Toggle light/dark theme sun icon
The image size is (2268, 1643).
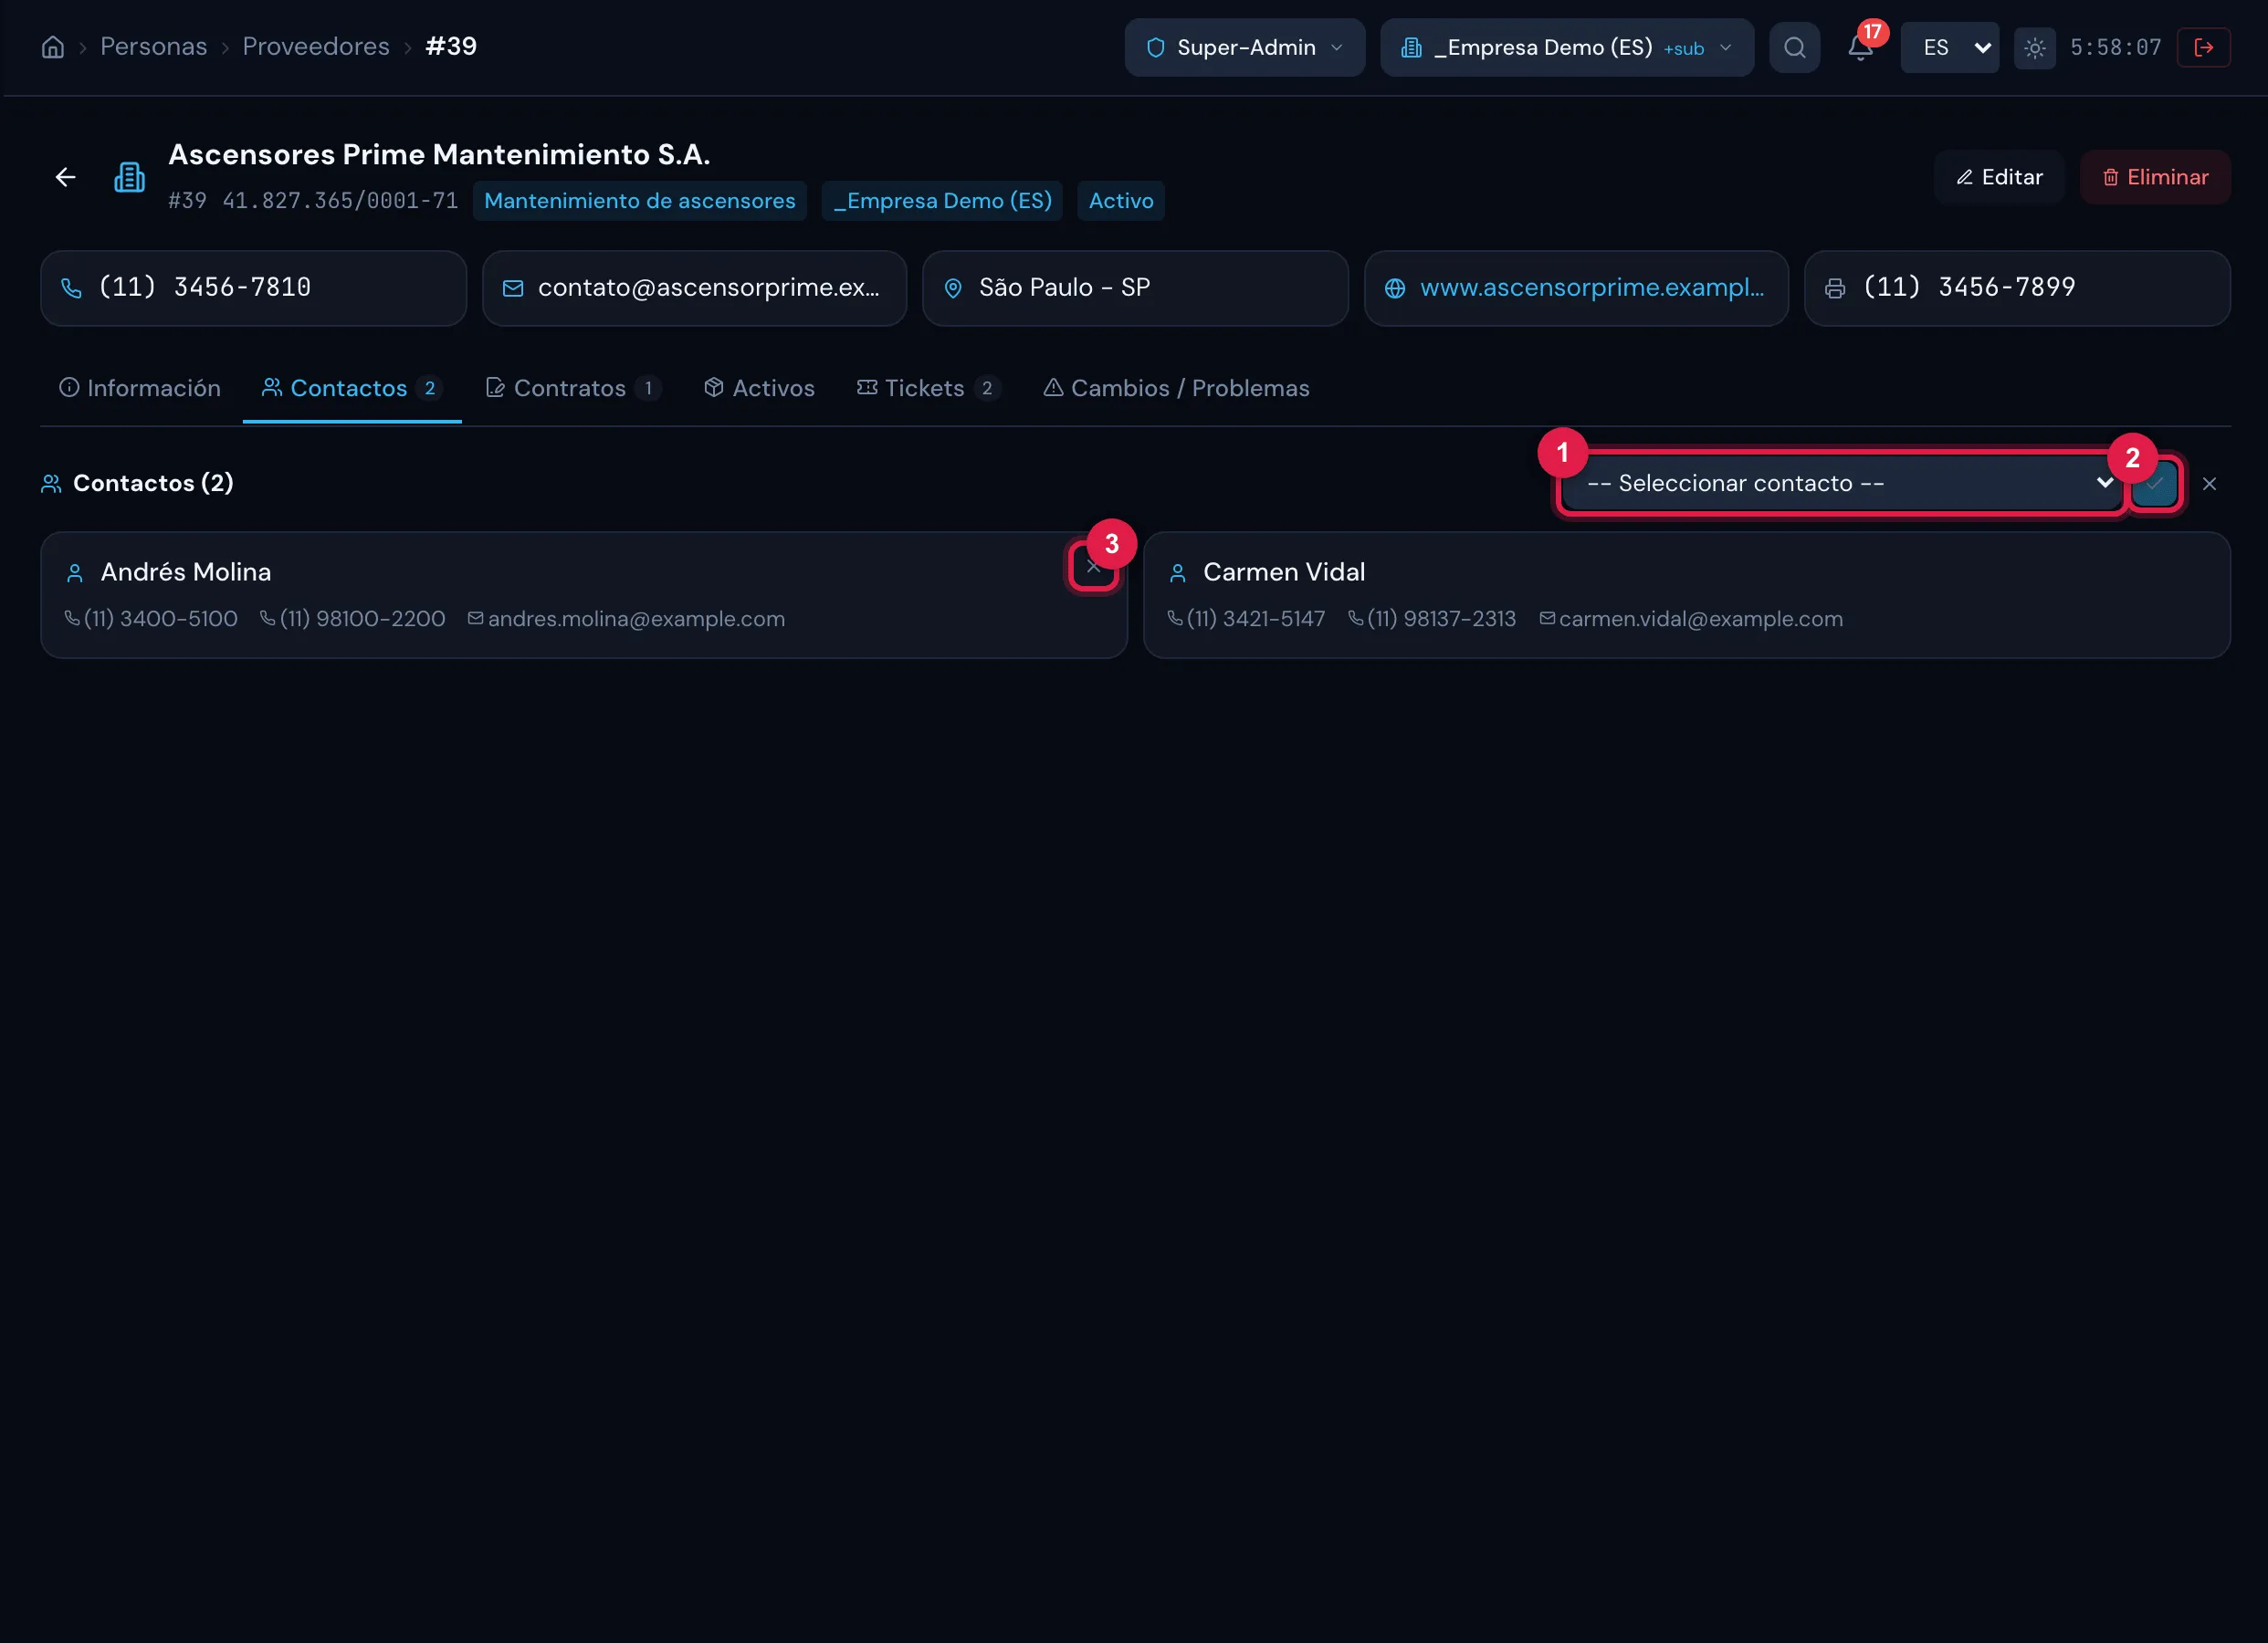(x=2034, y=47)
